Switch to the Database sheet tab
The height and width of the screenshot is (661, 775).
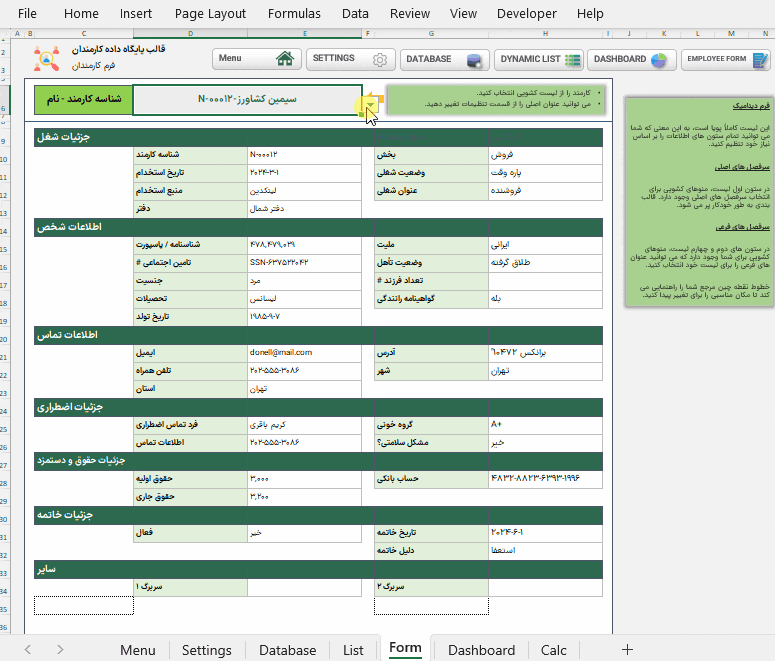pyautogui.click(x=288, y=650)
